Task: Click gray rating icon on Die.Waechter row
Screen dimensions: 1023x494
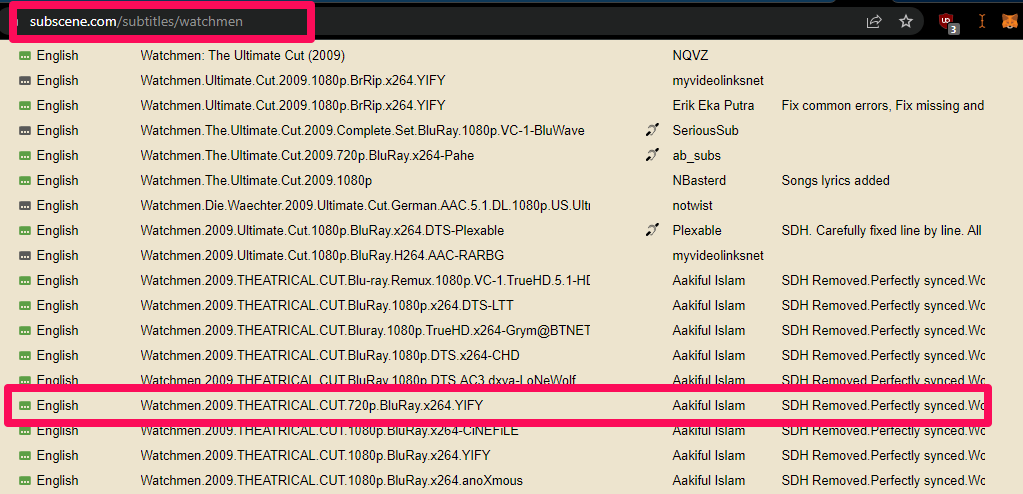Action: coord(25,206)
